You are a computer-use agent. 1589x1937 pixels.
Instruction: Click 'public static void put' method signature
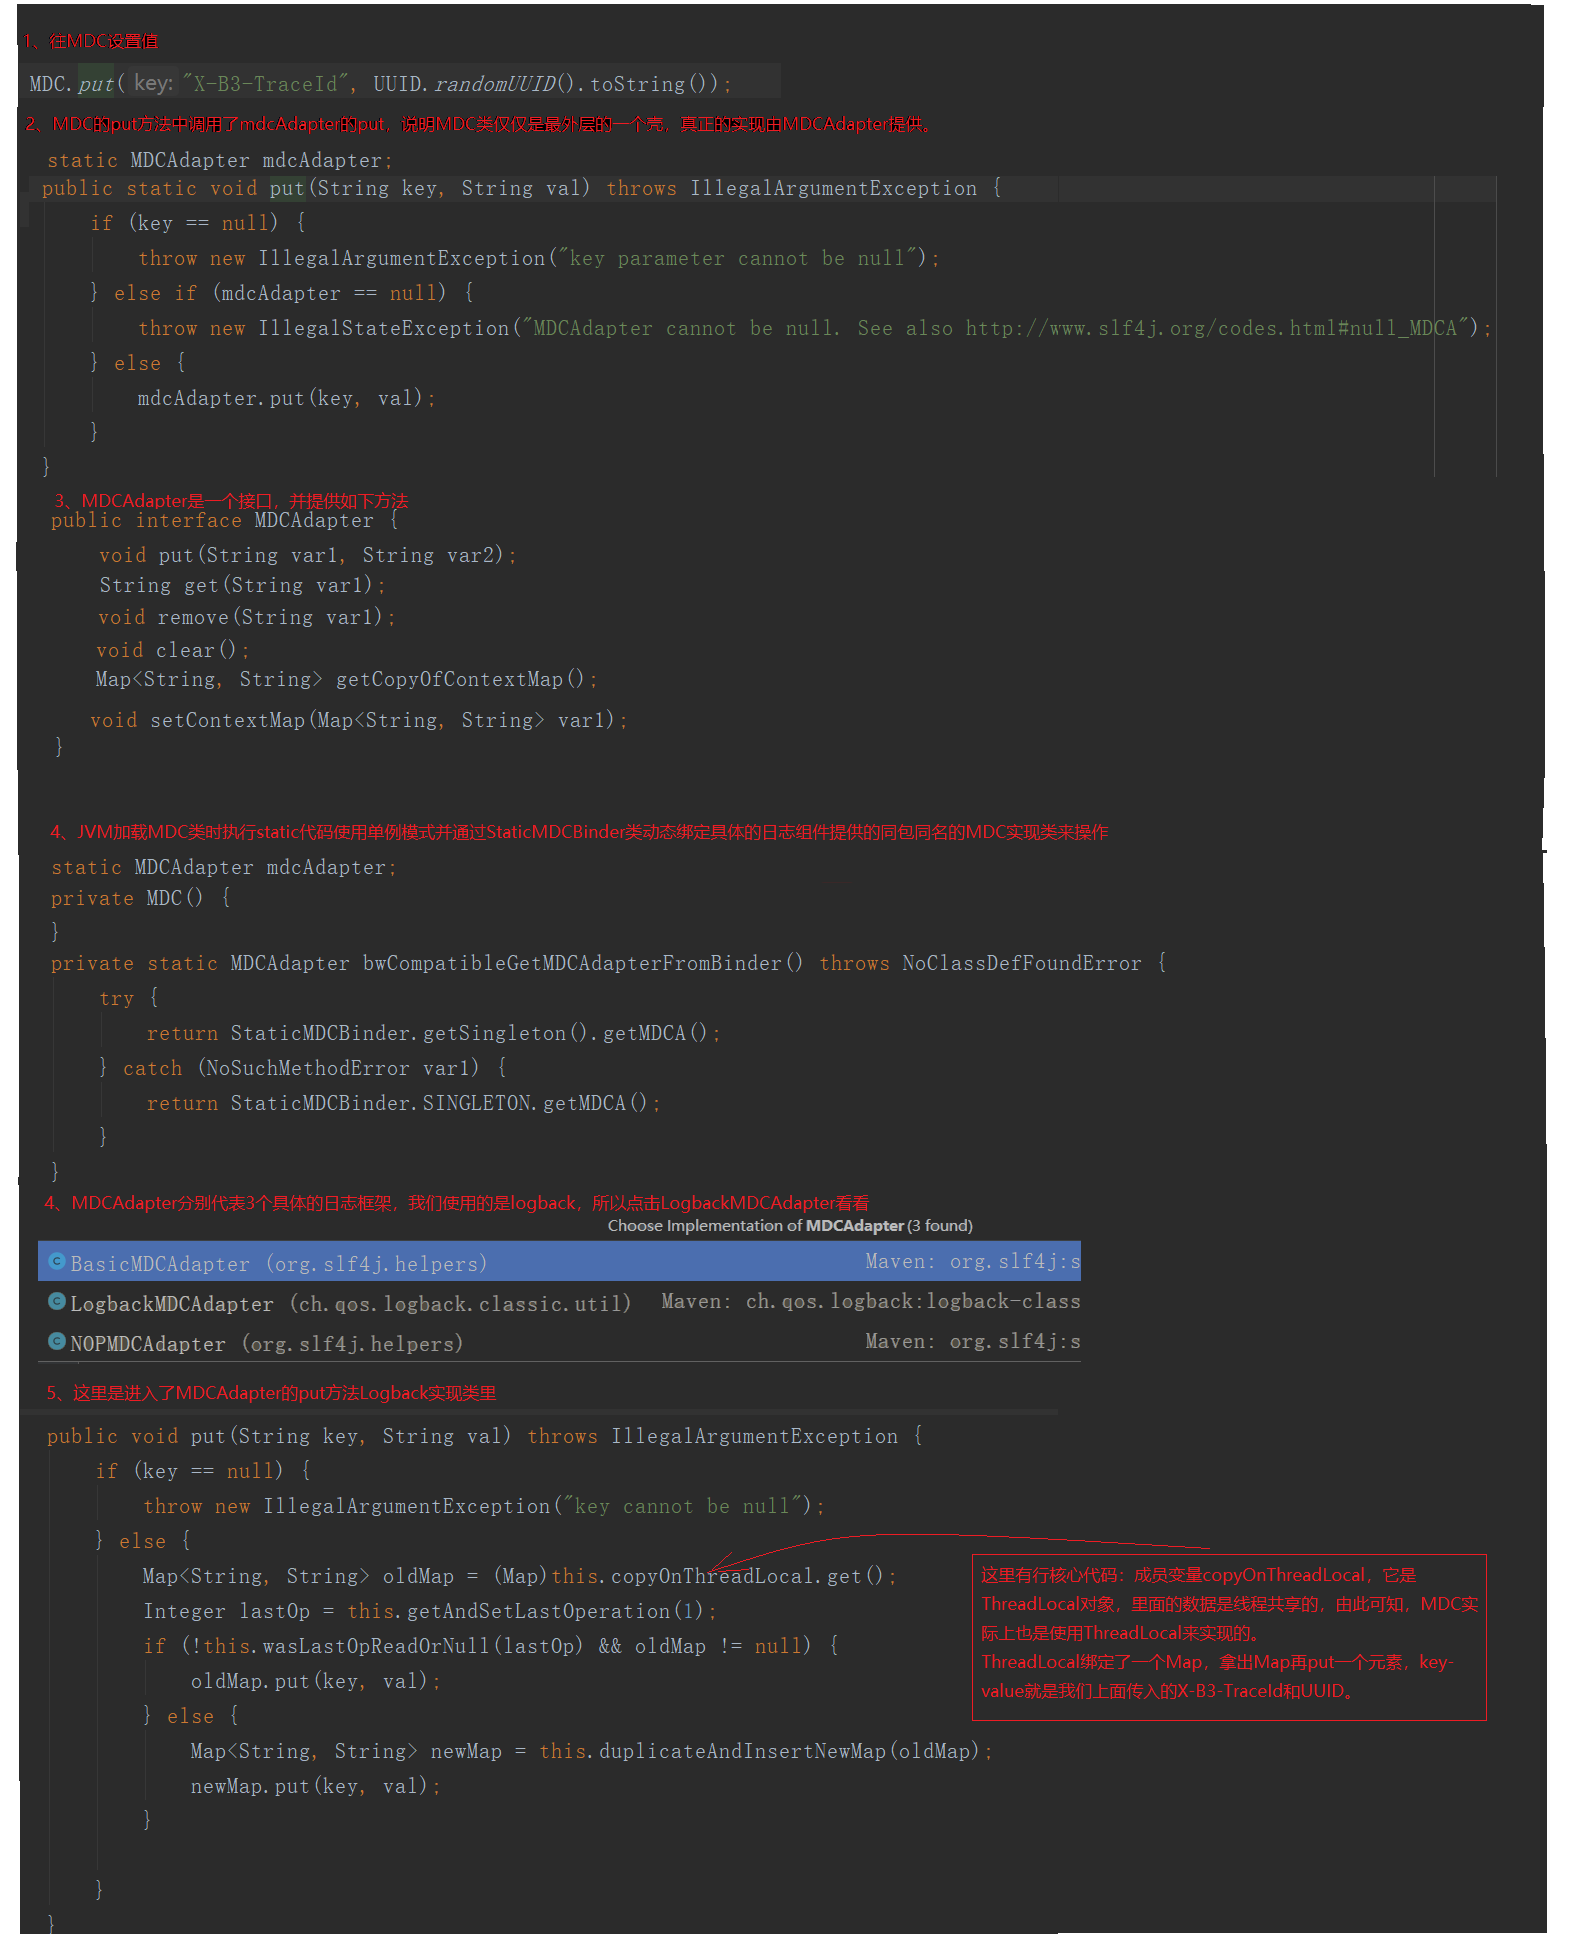pyautogui.click(x=173, y=188)
